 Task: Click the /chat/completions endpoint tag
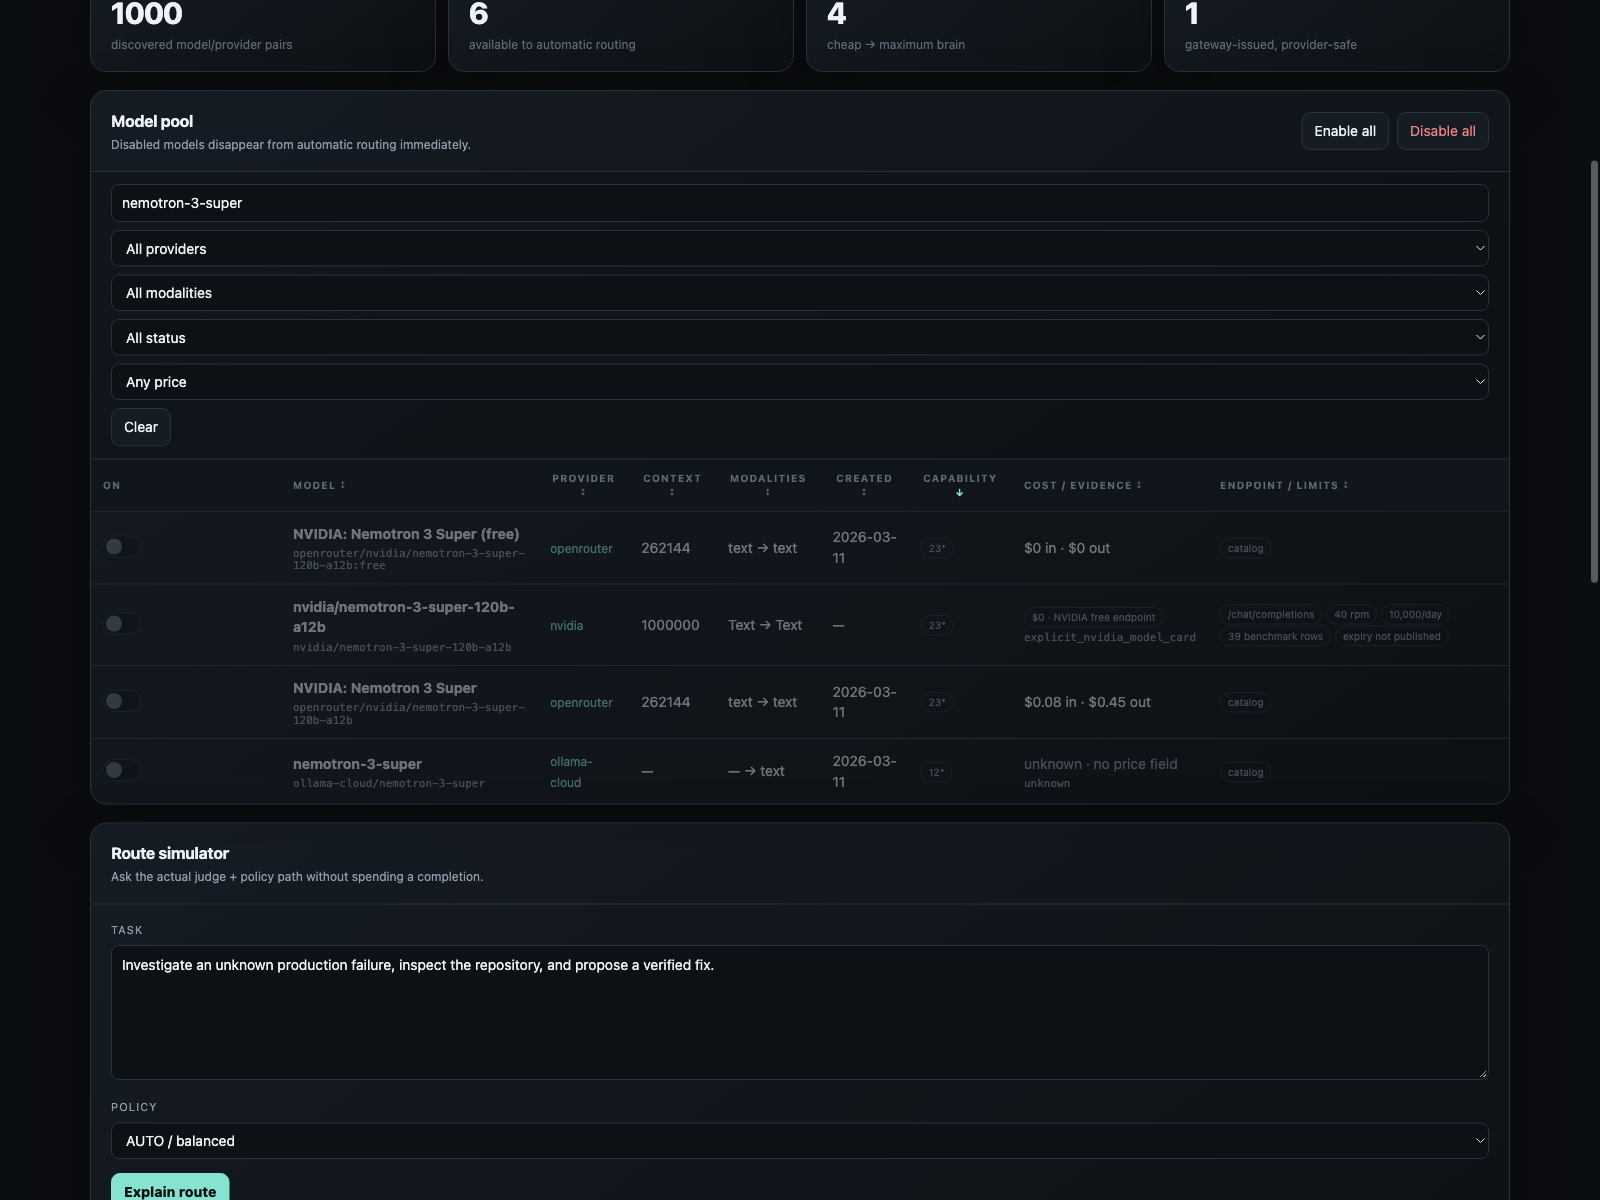click(1271, 615)
